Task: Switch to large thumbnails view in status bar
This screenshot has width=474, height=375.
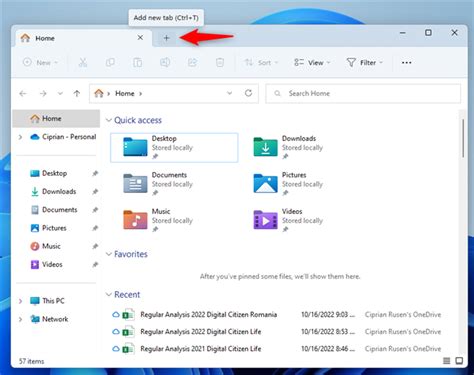Action: (x=459, y=361)
